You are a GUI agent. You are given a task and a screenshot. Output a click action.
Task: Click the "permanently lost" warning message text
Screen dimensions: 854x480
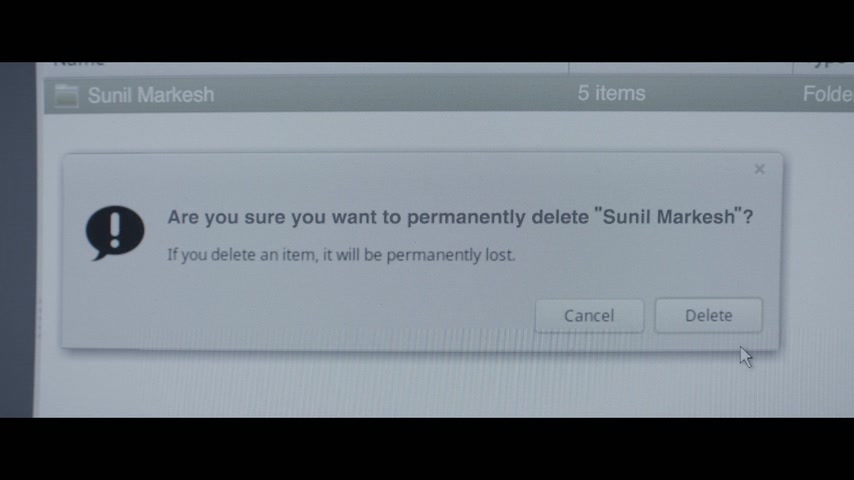pos(341,255)
